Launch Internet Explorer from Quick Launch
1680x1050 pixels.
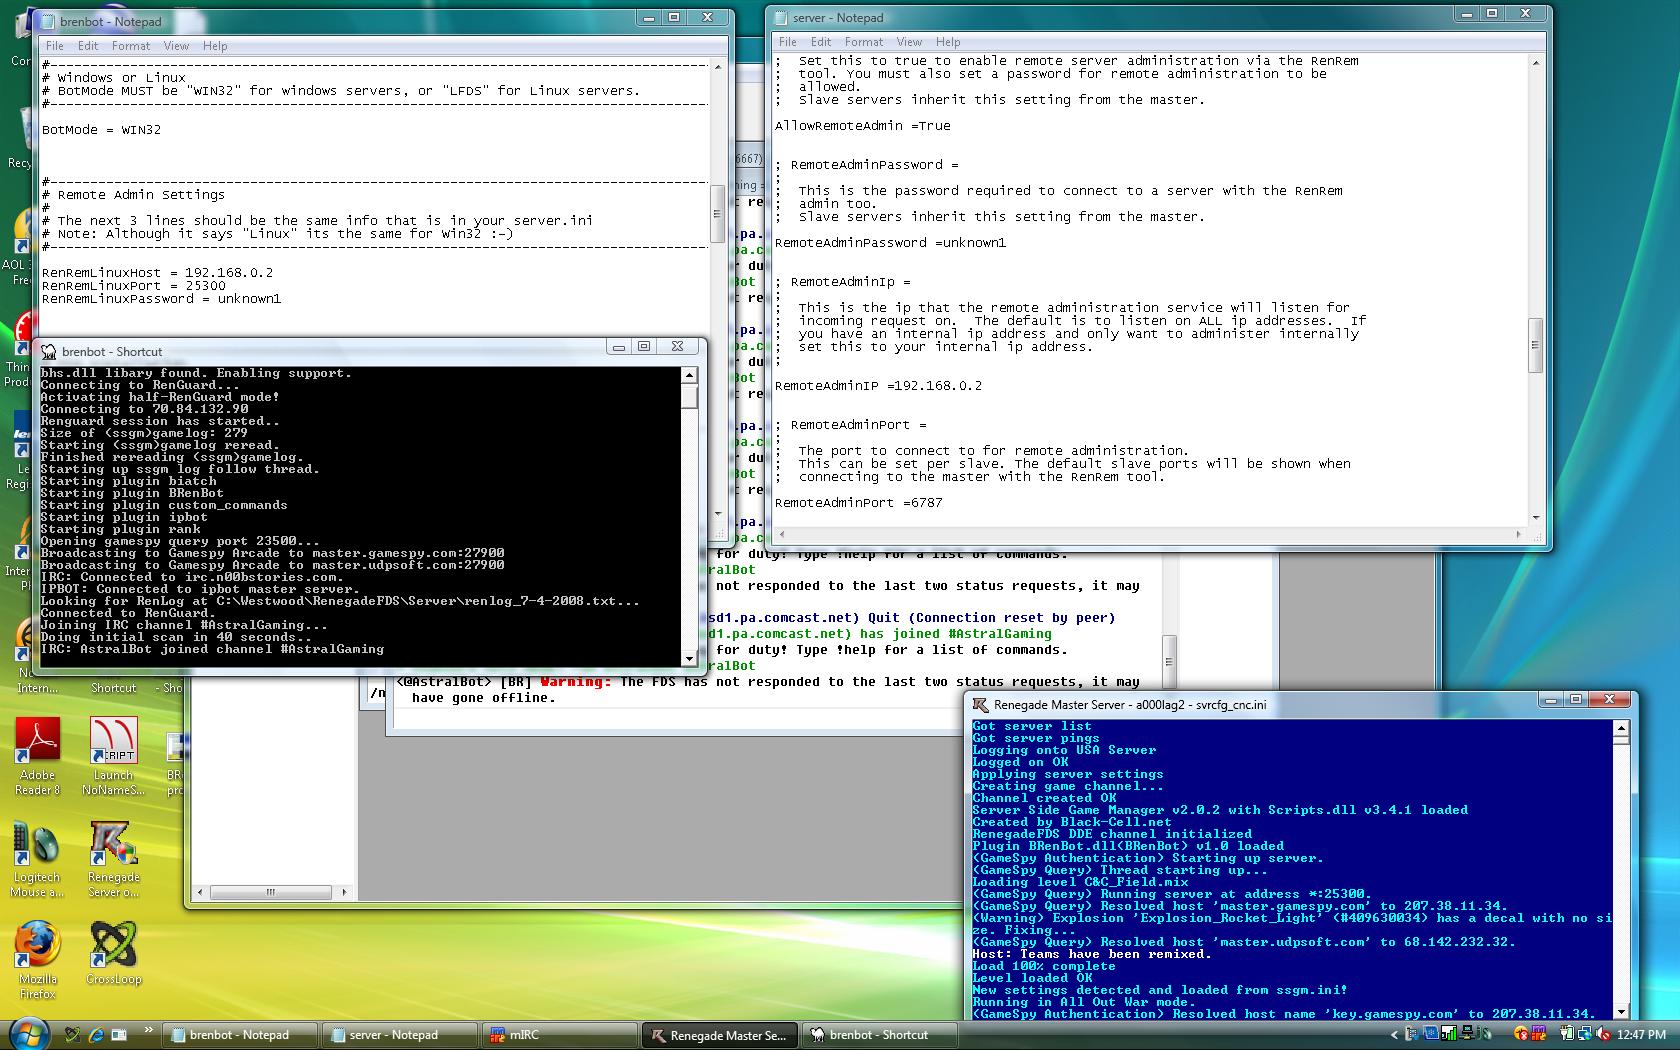(x=96, y=1035)
